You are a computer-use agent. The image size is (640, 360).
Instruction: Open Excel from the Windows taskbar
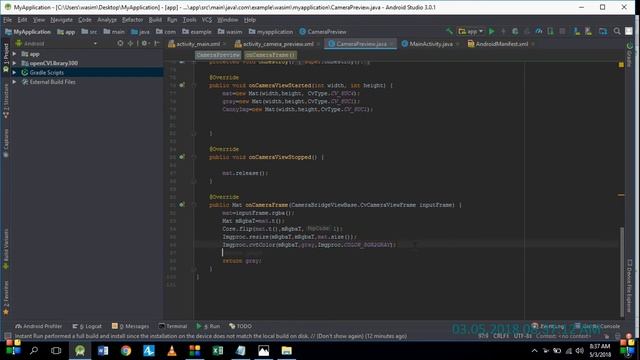218,351
